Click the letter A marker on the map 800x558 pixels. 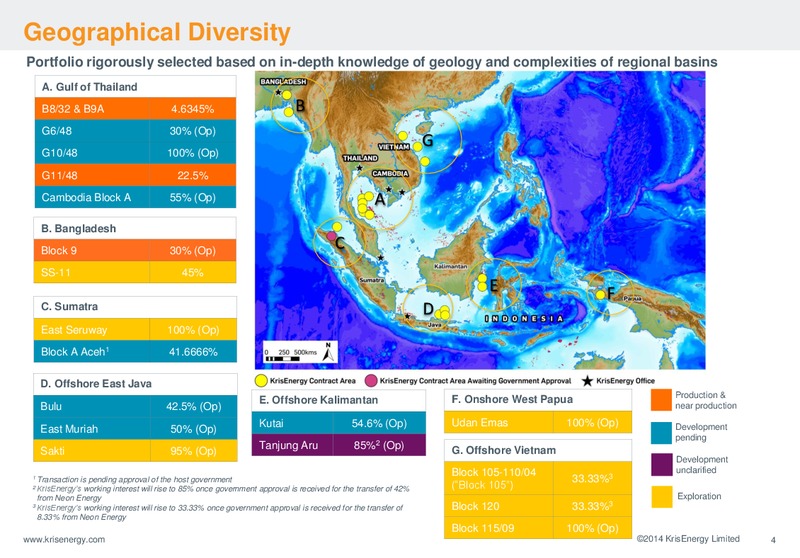click(380, 199)
